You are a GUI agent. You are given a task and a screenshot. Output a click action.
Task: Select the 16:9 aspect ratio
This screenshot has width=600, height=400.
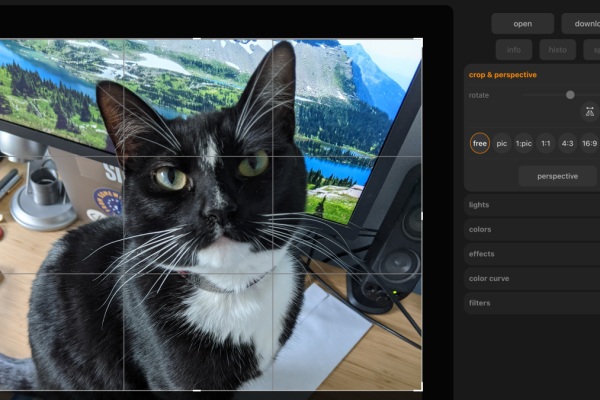[x=590, y=143]
